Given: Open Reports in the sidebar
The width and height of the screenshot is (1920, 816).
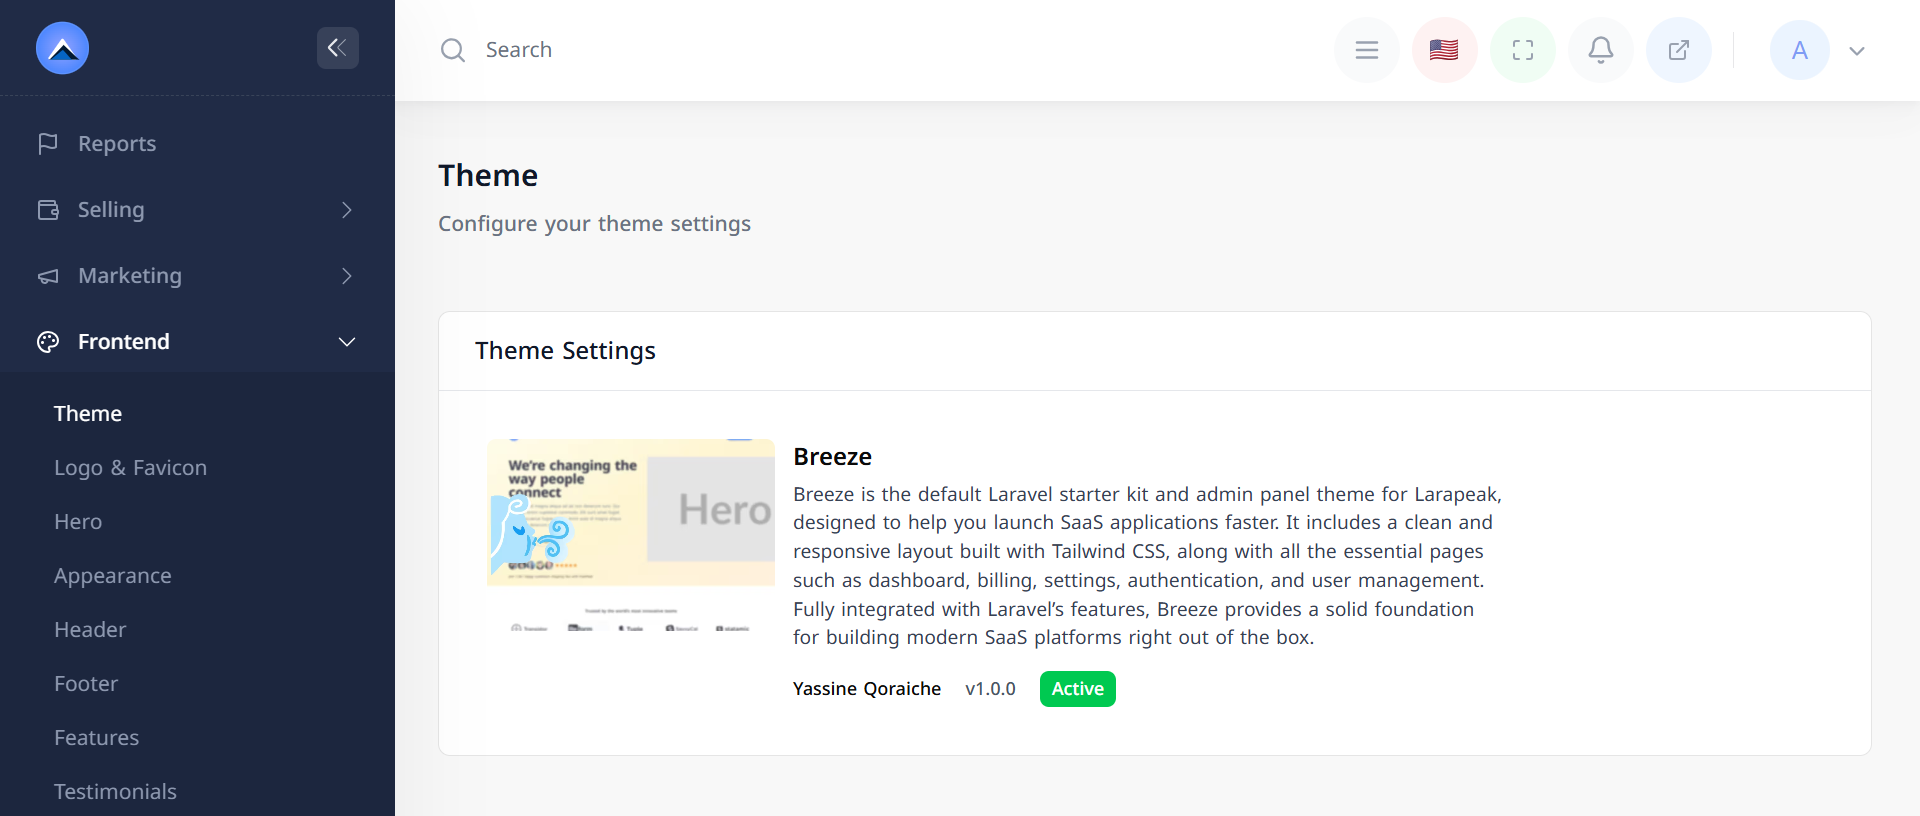Looking at the screenshot, I should [117, 144].
